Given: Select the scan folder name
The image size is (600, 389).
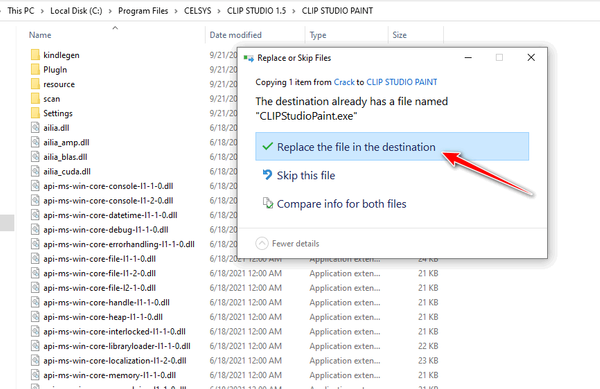Looking at the screenshot, I should (x=52, y=99).
